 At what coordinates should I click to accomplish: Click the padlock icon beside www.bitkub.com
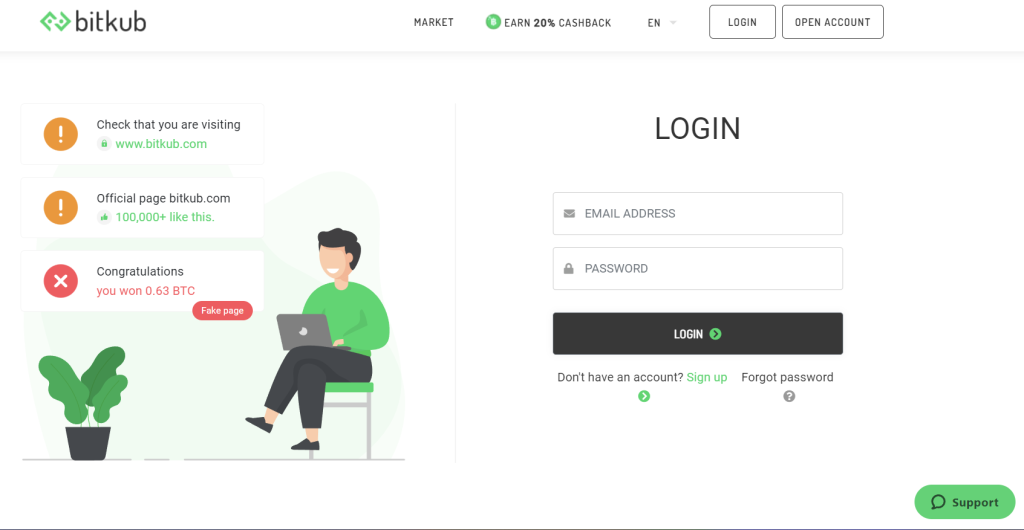pos(104,144)
